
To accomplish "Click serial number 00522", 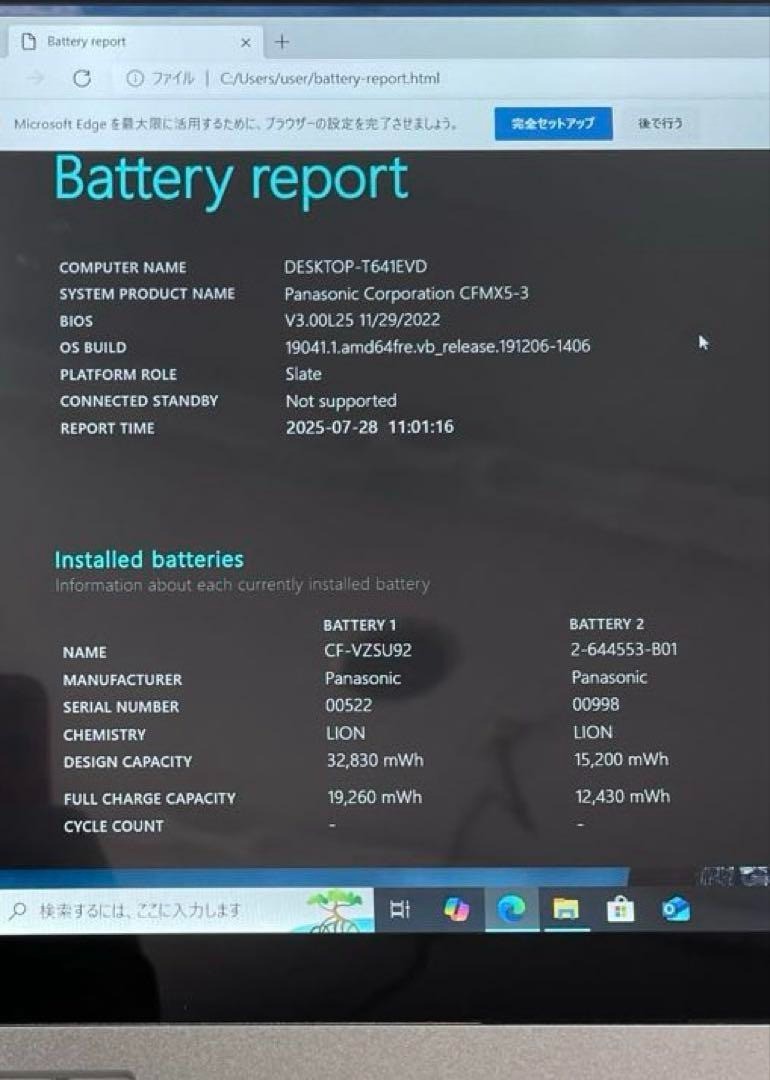I will click(348, 705).
